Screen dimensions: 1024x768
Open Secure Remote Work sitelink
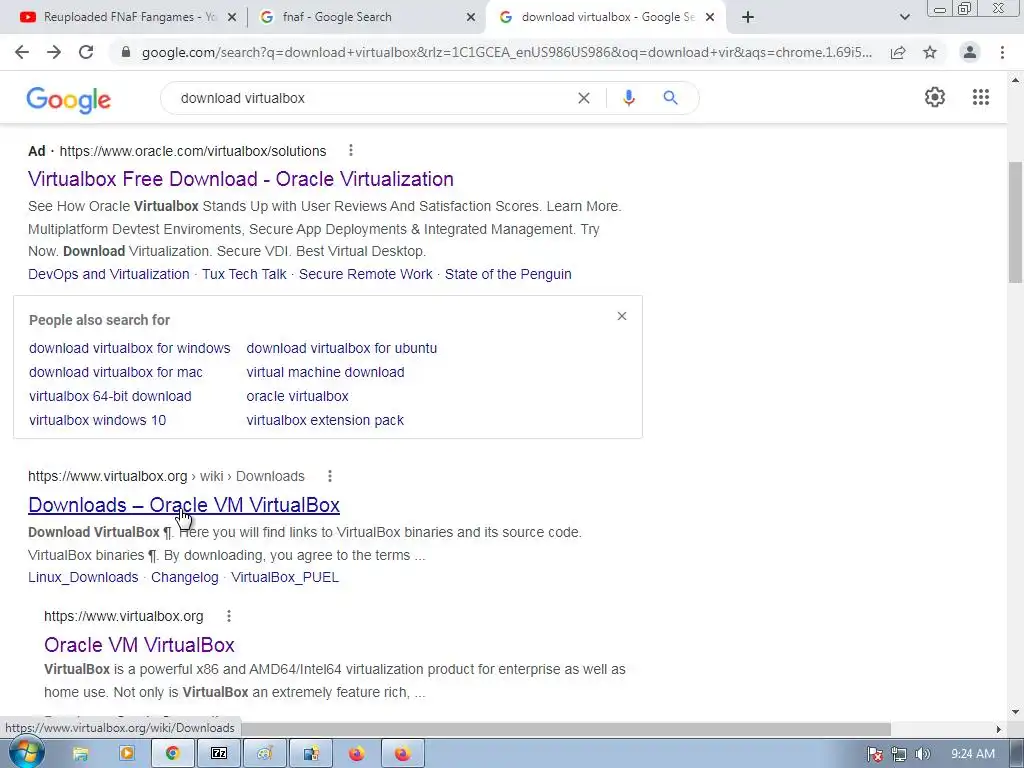(x=366, y=274)
